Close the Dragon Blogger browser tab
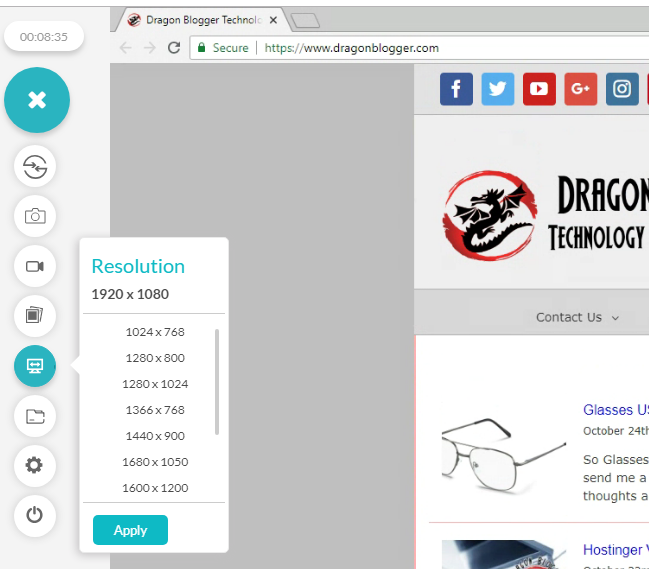Image resolution: width=649 pixels, height=569 pixels. pyautogui.click(x=273, y=20)
